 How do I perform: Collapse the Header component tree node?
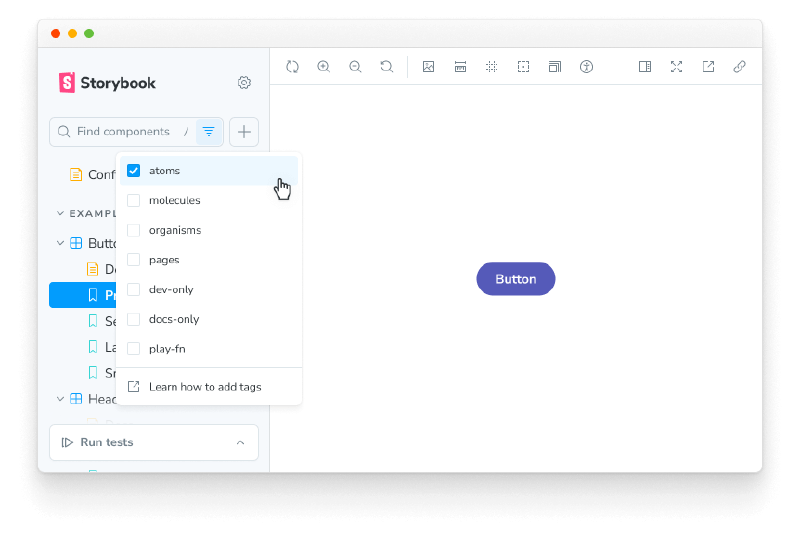[x=60, y=399]
